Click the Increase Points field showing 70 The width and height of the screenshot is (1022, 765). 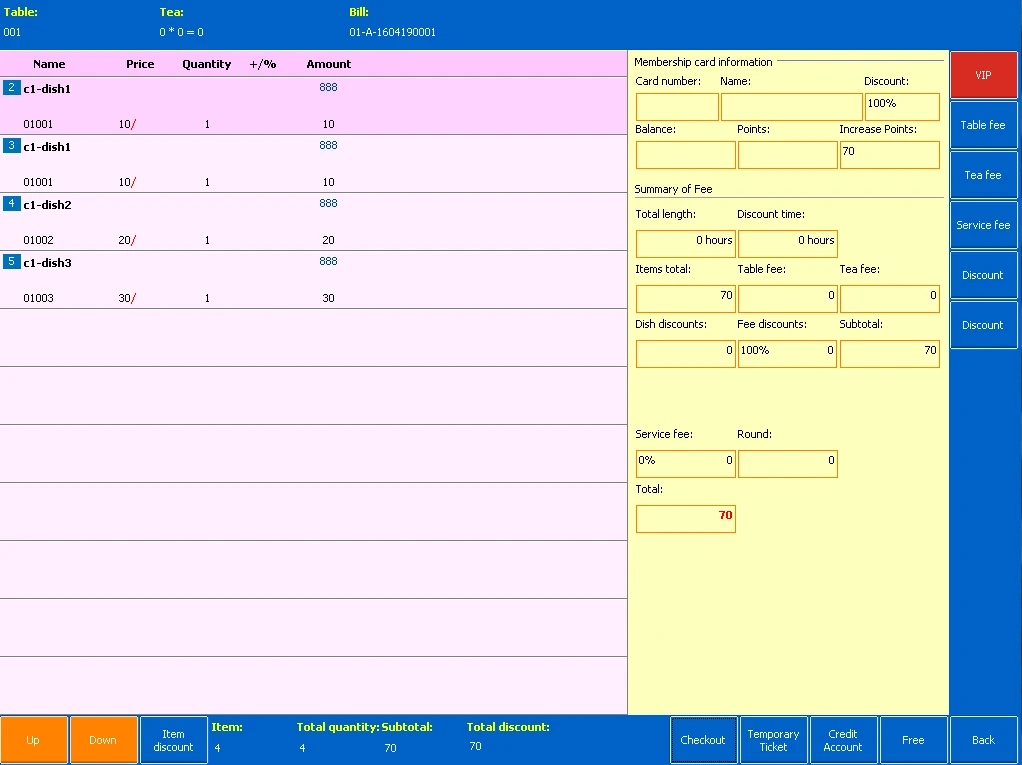889,155
